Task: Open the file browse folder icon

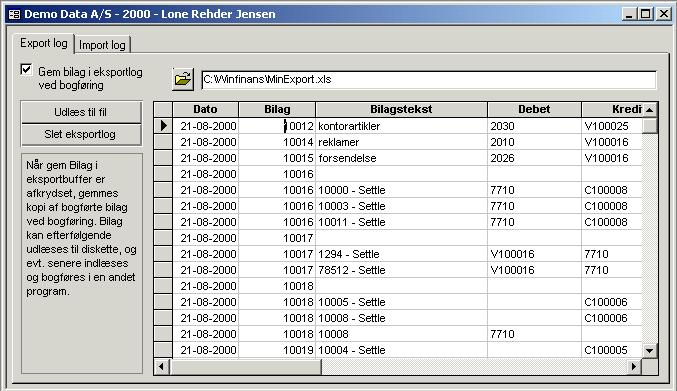Action: (183, 79)
